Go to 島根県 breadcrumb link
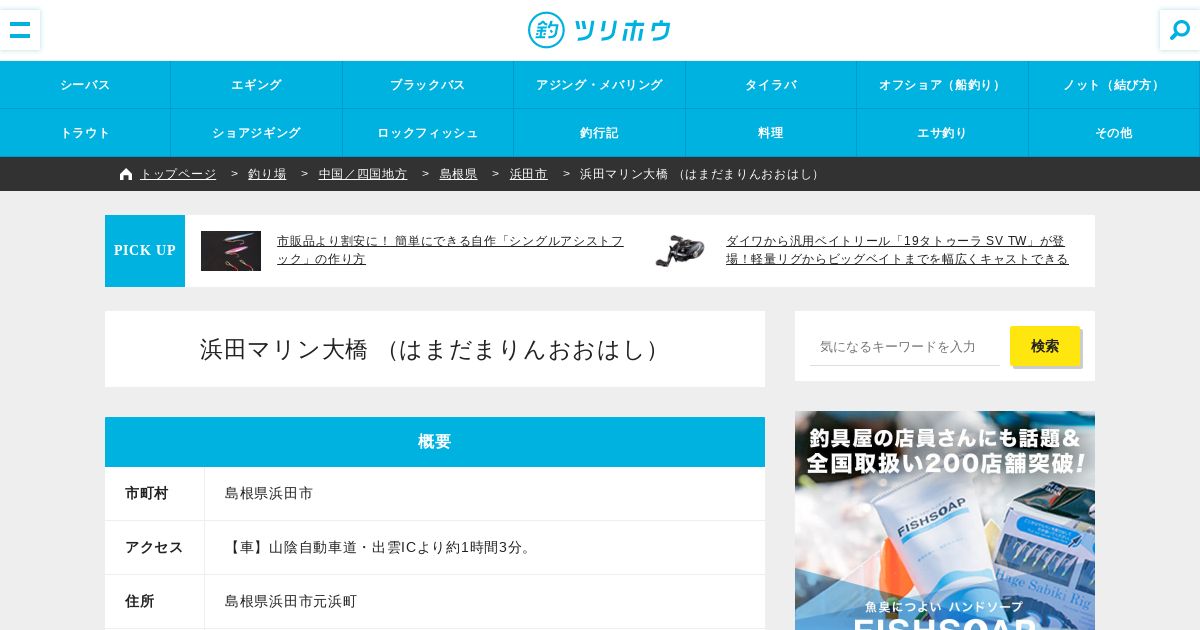Viewport: 1200px width, 630px height. tap(458, 174)
